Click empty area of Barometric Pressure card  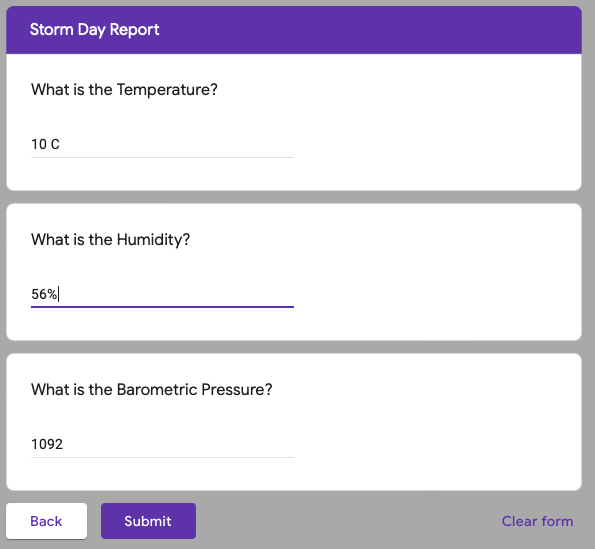click(436, 423)
